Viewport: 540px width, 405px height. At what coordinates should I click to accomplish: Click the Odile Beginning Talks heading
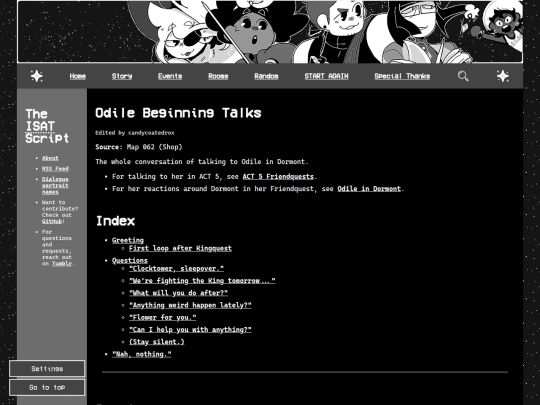pos(178,113)
